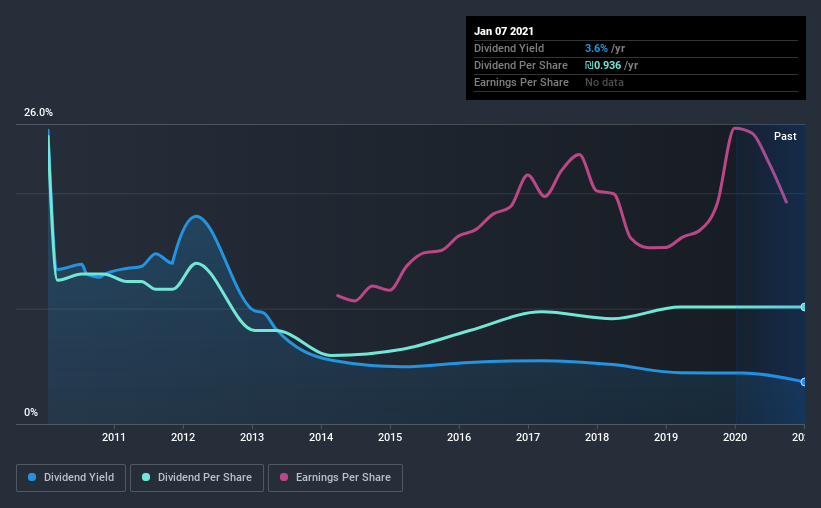Image resolution: width=821 pixels, height=508 pixels.
Task: Click the Dividend Per Share end marker
Action: 803,307
